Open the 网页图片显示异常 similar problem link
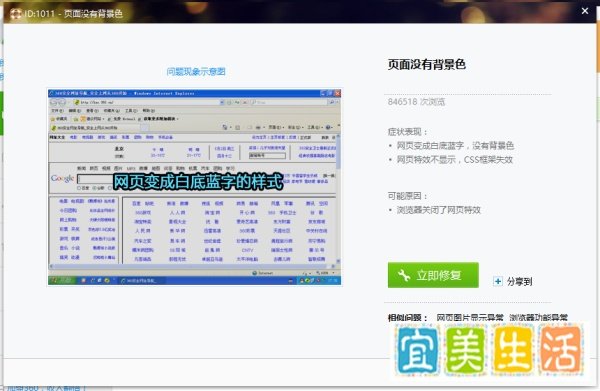The height and width of the screenshot is (391, 600). coord(470,318)
